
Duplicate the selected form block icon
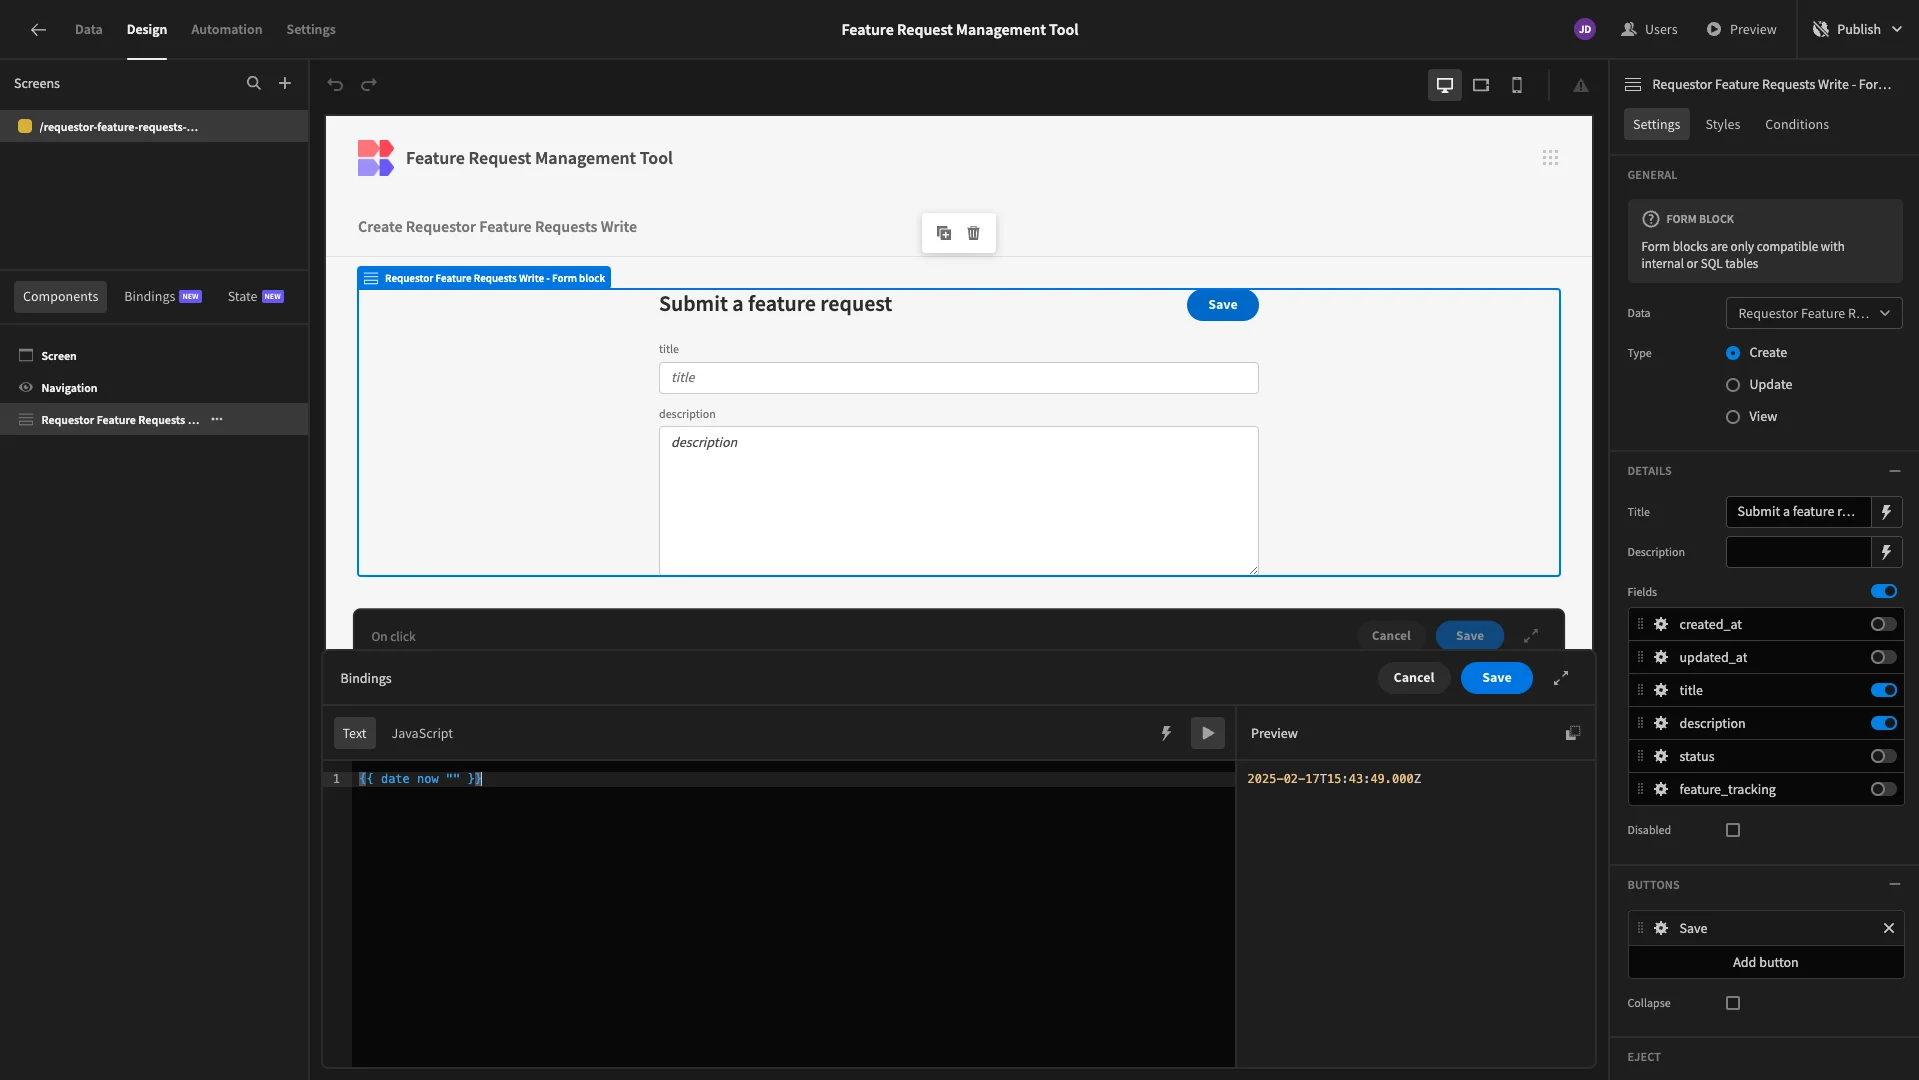point(944,233)
